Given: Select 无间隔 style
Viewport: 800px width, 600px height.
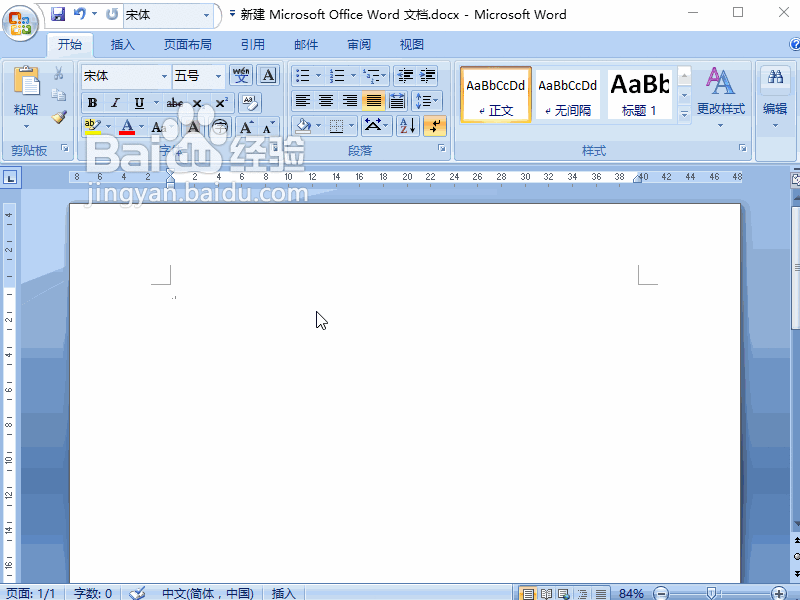Looking at the screenshot, I should 568,95.
